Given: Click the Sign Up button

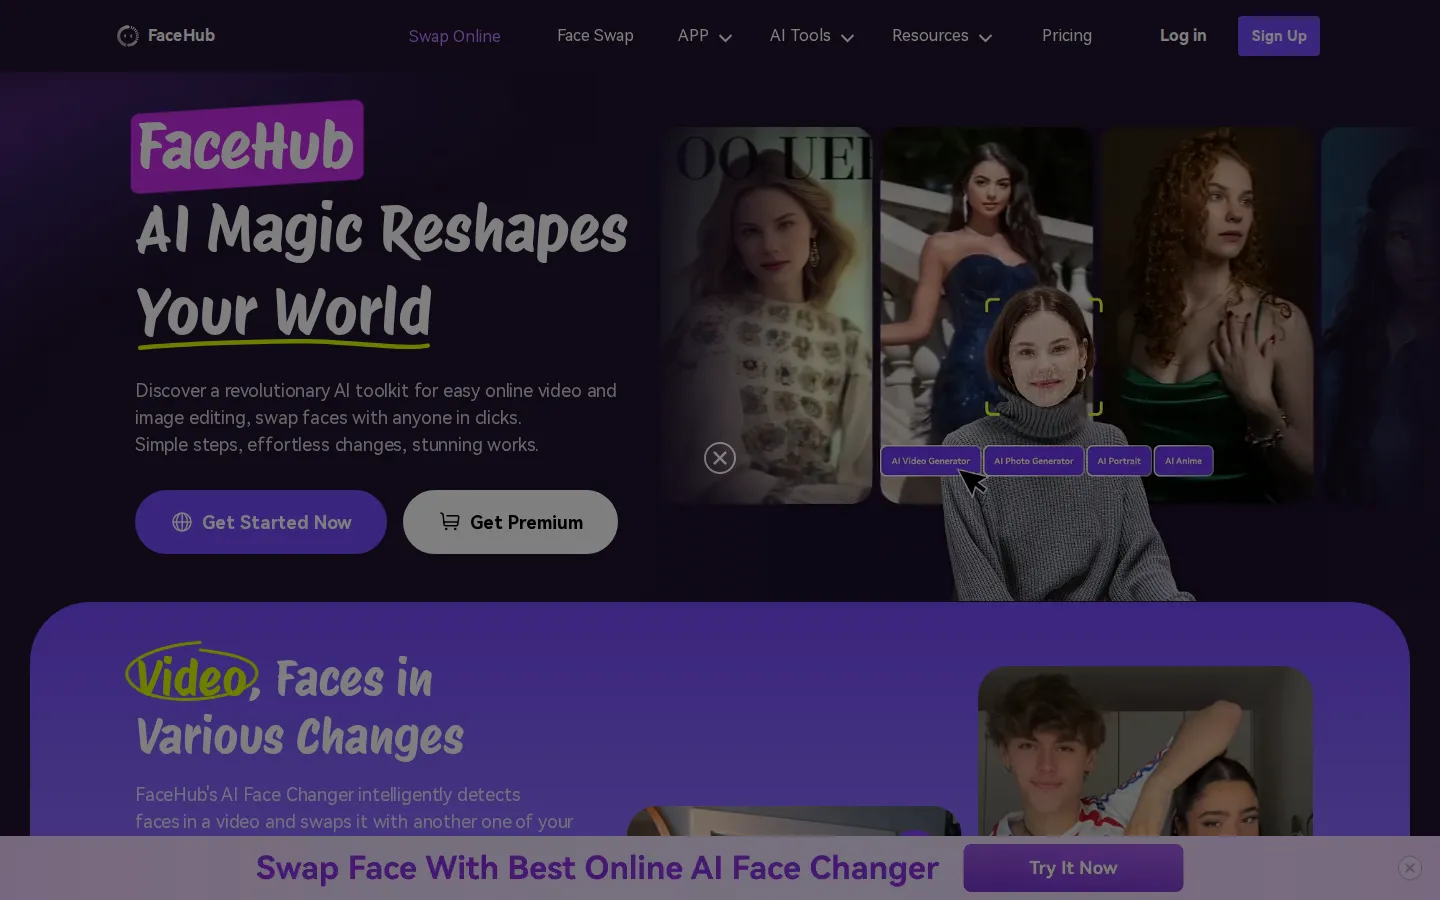Looking at the screenshot, I should pyautogui.click(x=1279, y=36).
